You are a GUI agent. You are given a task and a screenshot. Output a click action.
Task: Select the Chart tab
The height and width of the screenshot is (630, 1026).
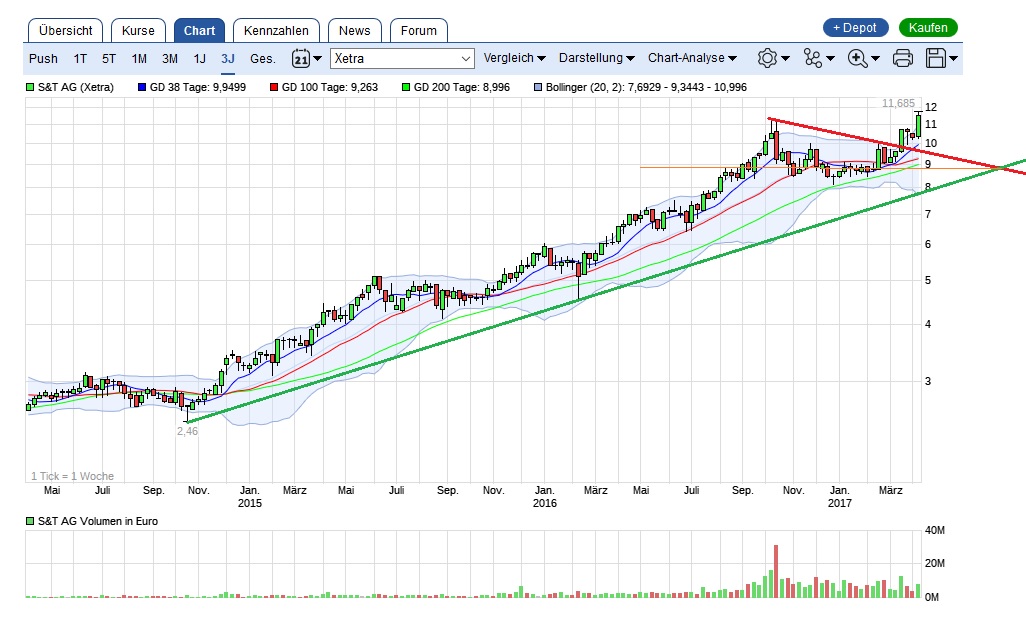click(x=200, y=31)
